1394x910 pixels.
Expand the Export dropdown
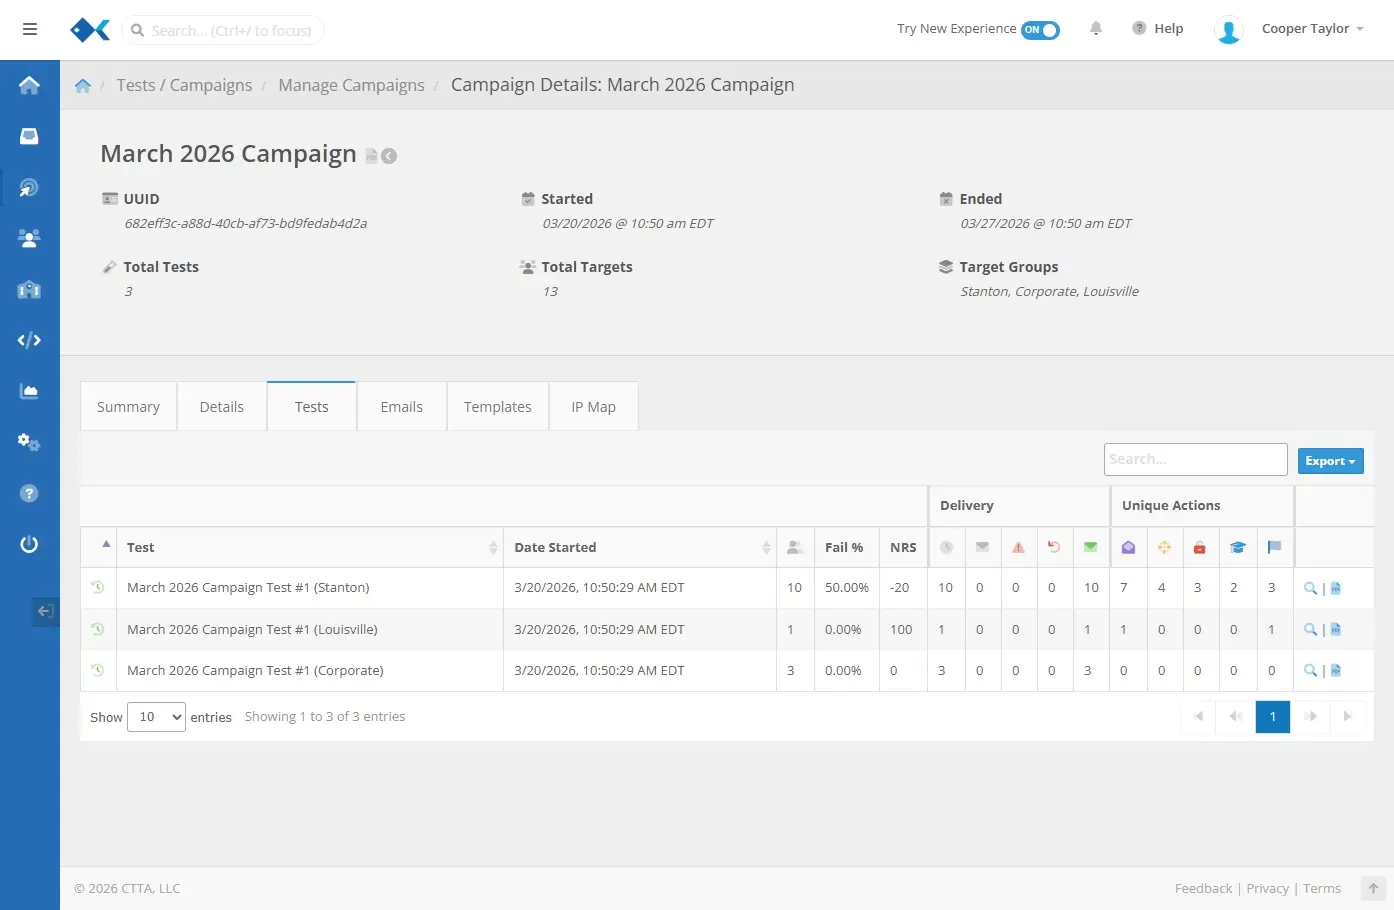click(1330, 461)
